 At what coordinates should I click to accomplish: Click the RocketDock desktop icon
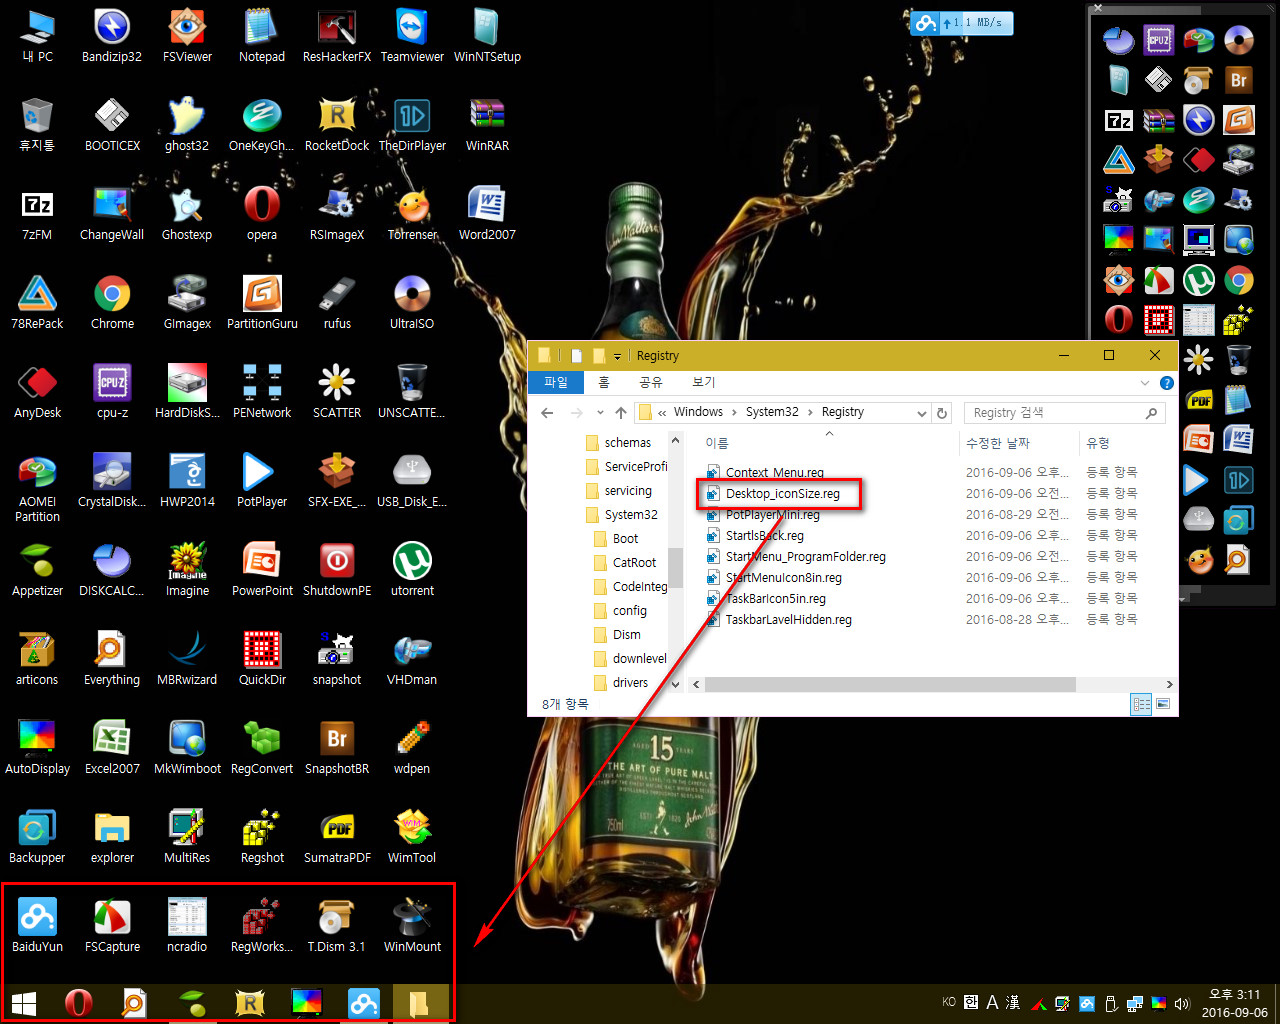[x=337, y=125]
